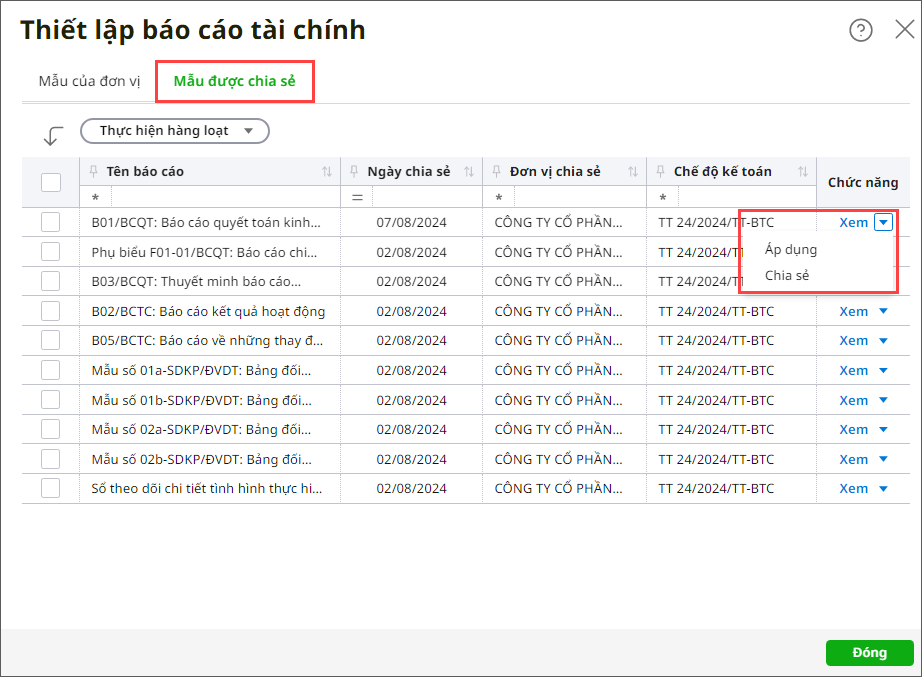Viewport: 922px width, 677px height.
Task: Open the help question mark icon
Action: (x=860, y=30)
